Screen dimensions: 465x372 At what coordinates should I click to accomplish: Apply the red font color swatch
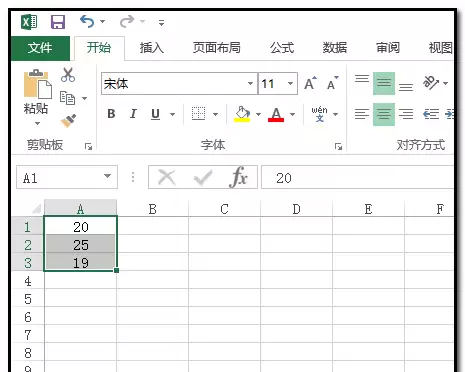pyautogui.click(x=276, y=115)
